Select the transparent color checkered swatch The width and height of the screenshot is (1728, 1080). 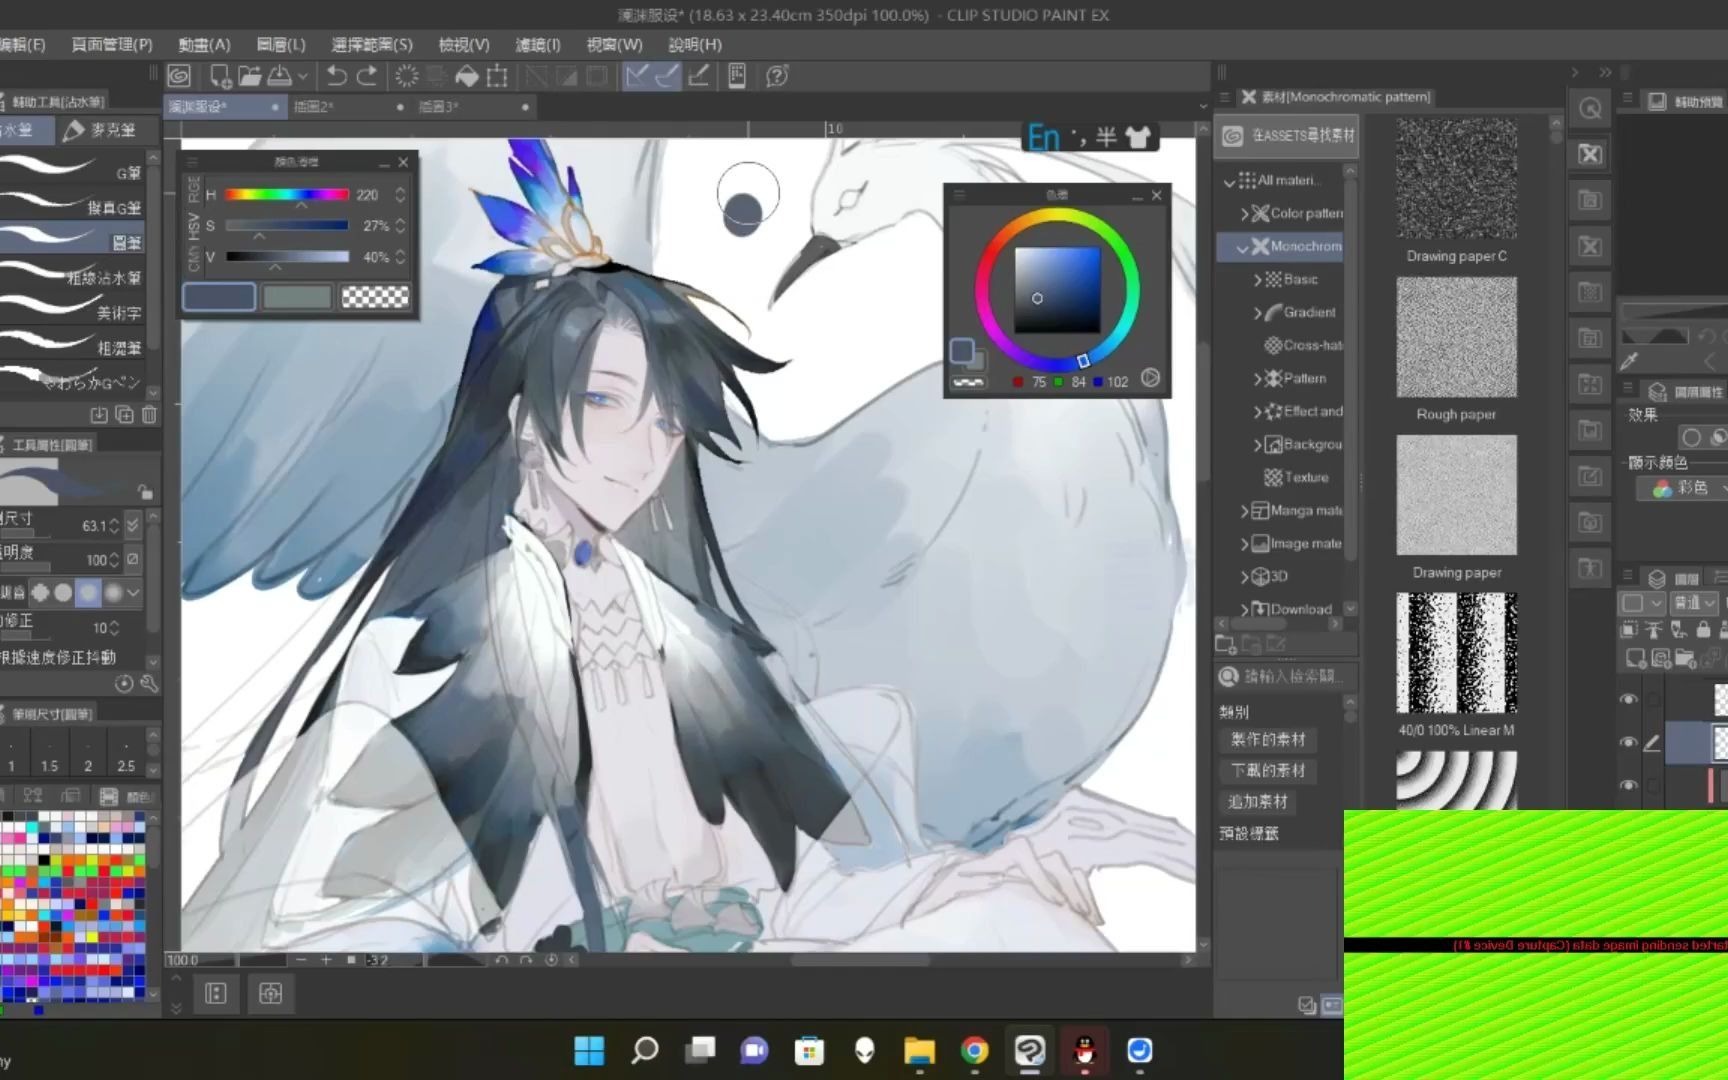[375, 296]
